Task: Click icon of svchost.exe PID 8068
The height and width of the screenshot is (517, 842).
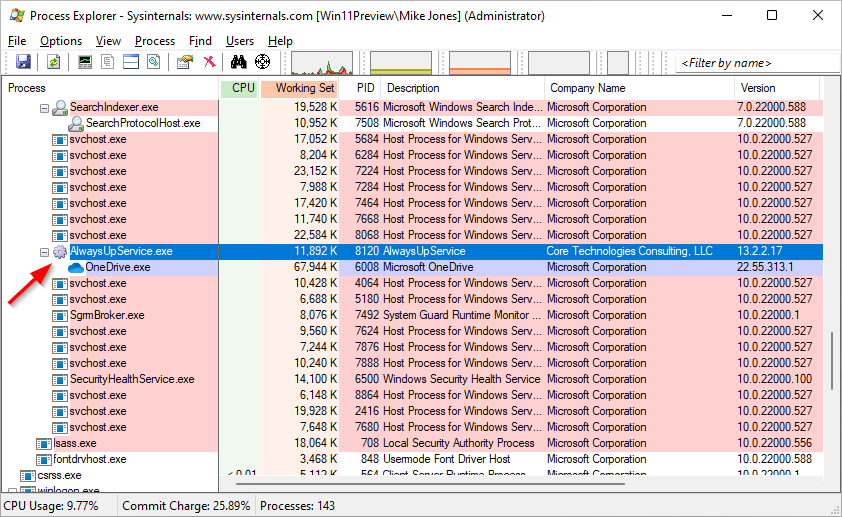Action: 60,236
